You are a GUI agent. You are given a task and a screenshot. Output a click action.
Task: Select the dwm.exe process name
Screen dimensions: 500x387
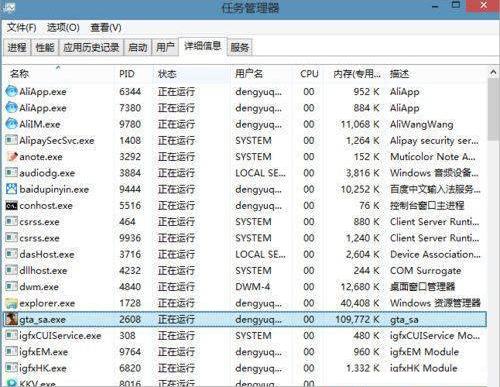click(39, 287)
